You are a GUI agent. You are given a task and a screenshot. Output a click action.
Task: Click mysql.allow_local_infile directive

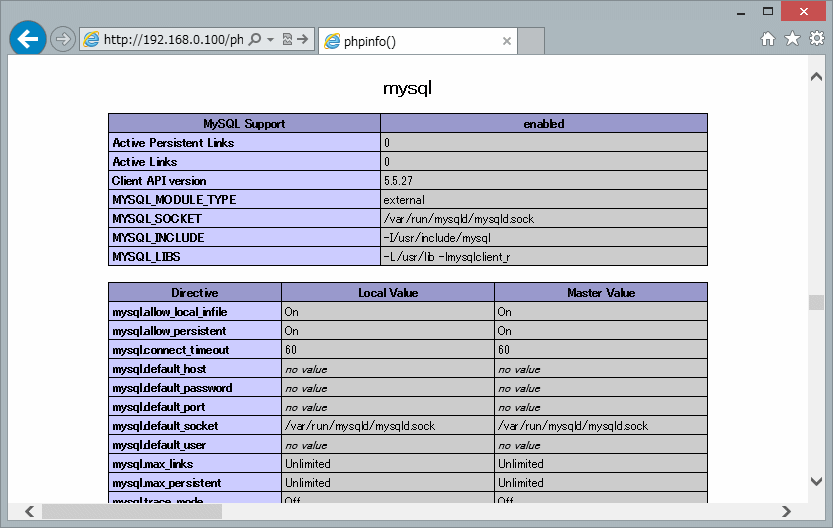point(169,312)
